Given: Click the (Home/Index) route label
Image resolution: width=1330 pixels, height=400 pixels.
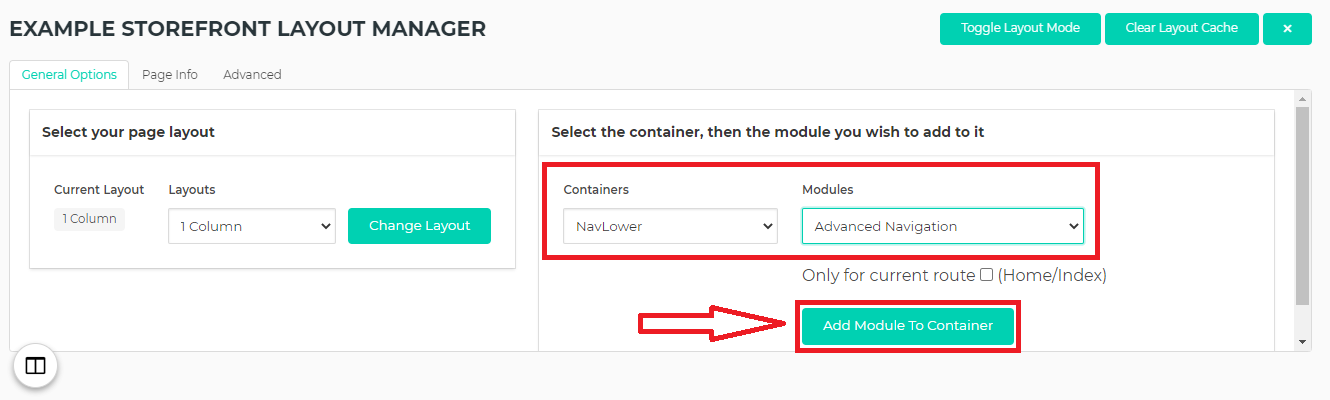Looking at the screenshot, I should tap(1052, 275).
